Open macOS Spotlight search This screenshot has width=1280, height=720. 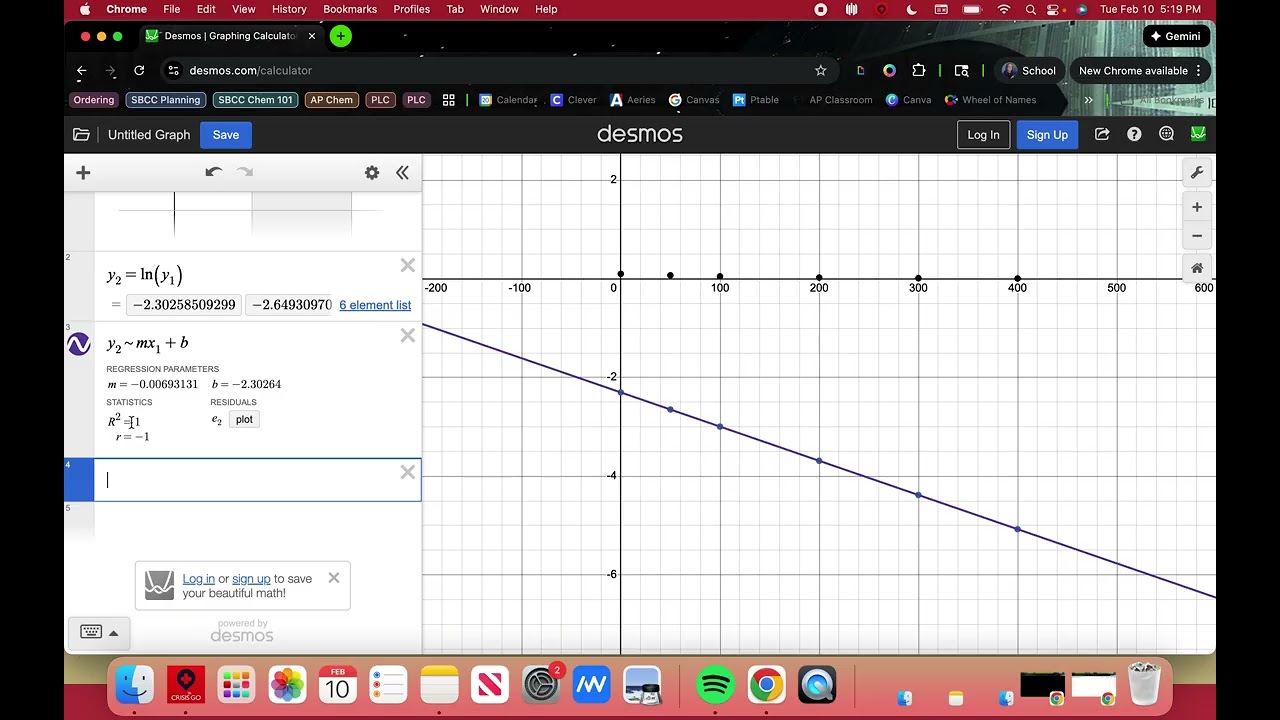coord(1030,9)
